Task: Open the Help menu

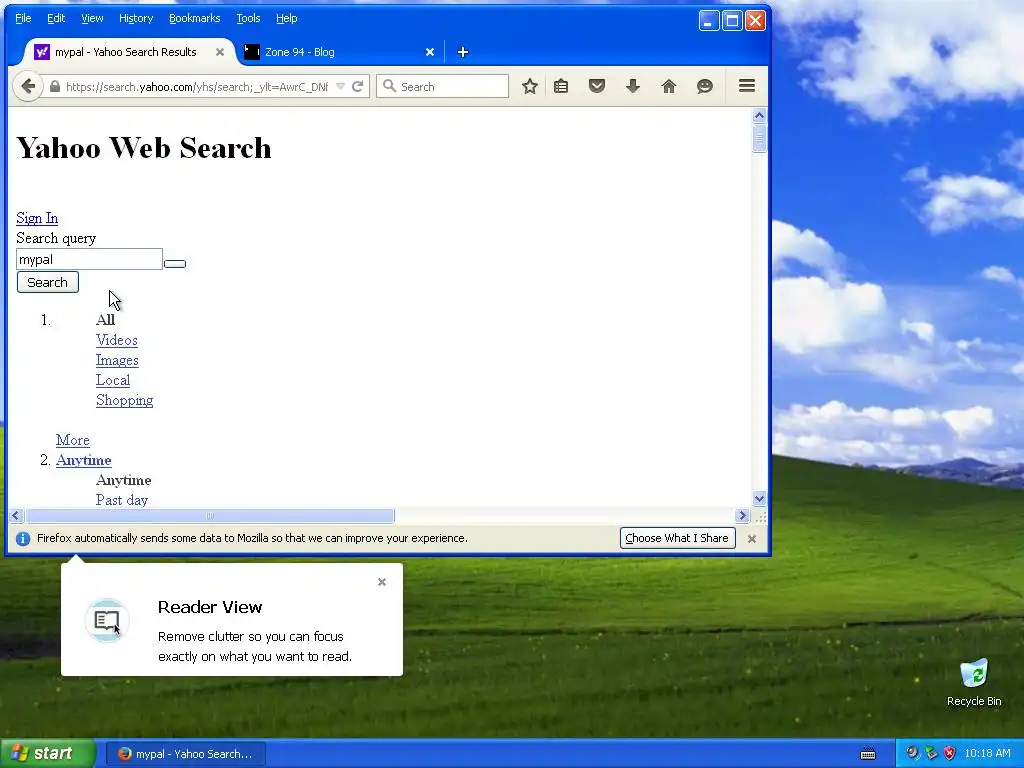Action: 287,18
